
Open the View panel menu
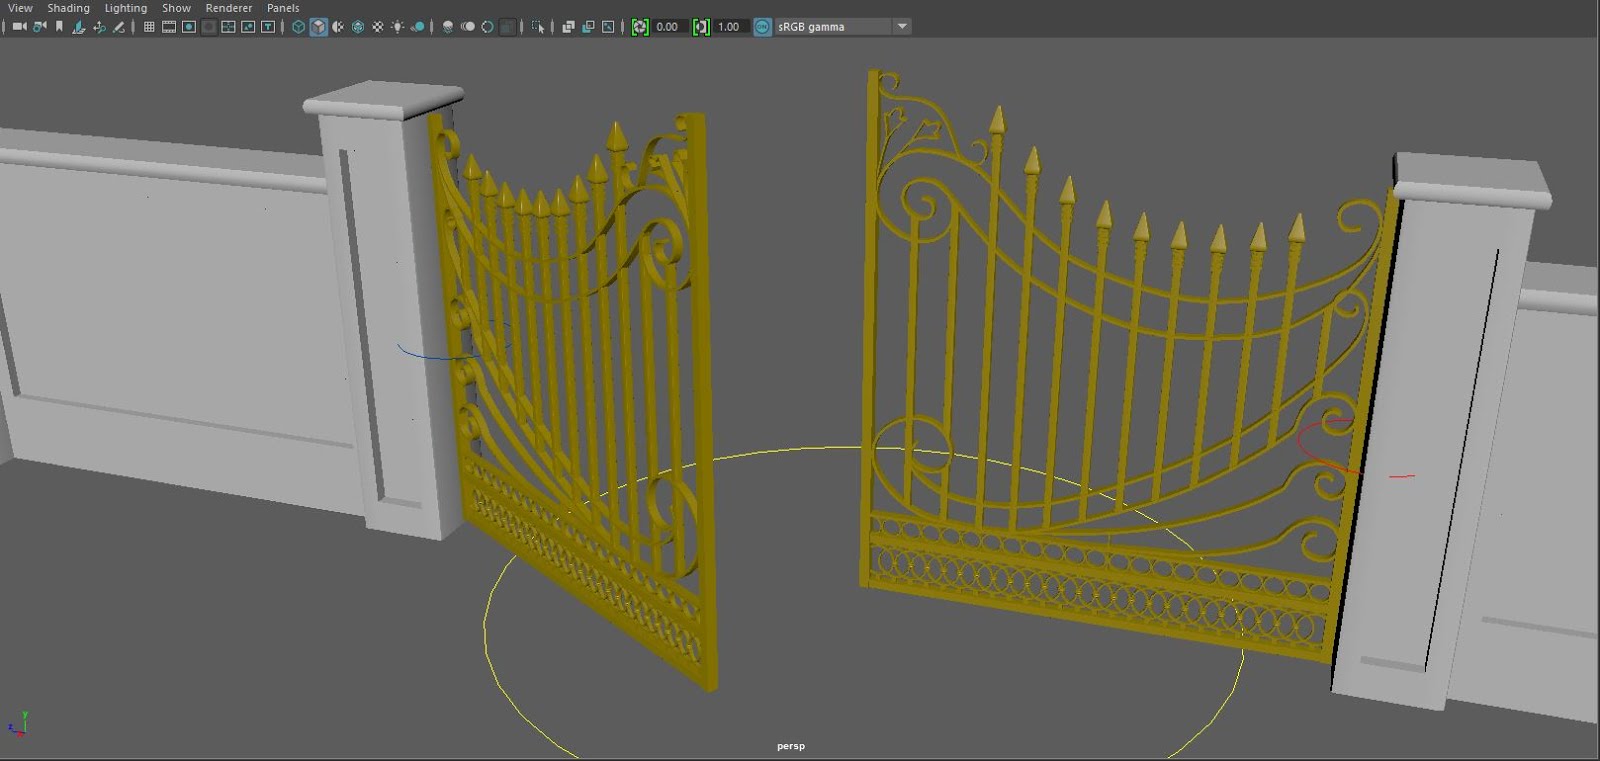tap(20, 8)
